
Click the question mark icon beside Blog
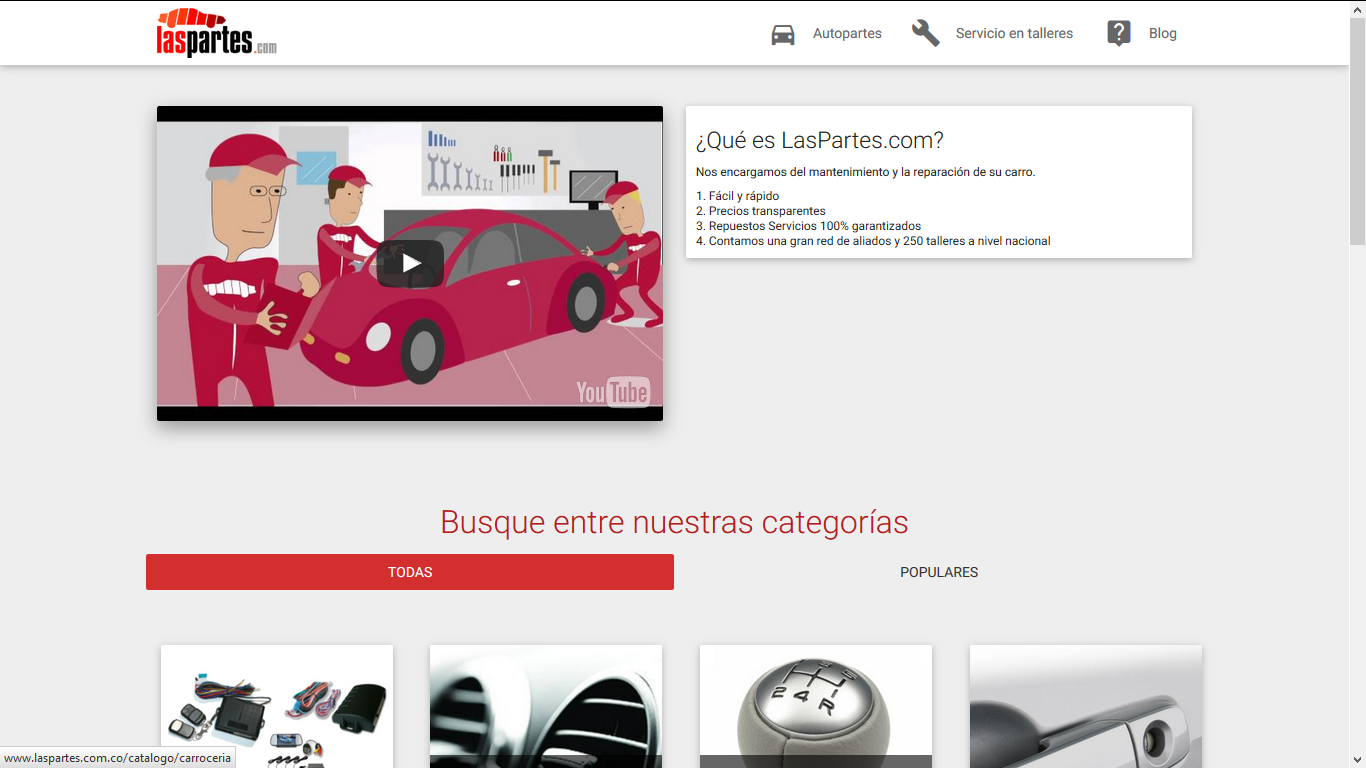click(x=1118, y=33)
